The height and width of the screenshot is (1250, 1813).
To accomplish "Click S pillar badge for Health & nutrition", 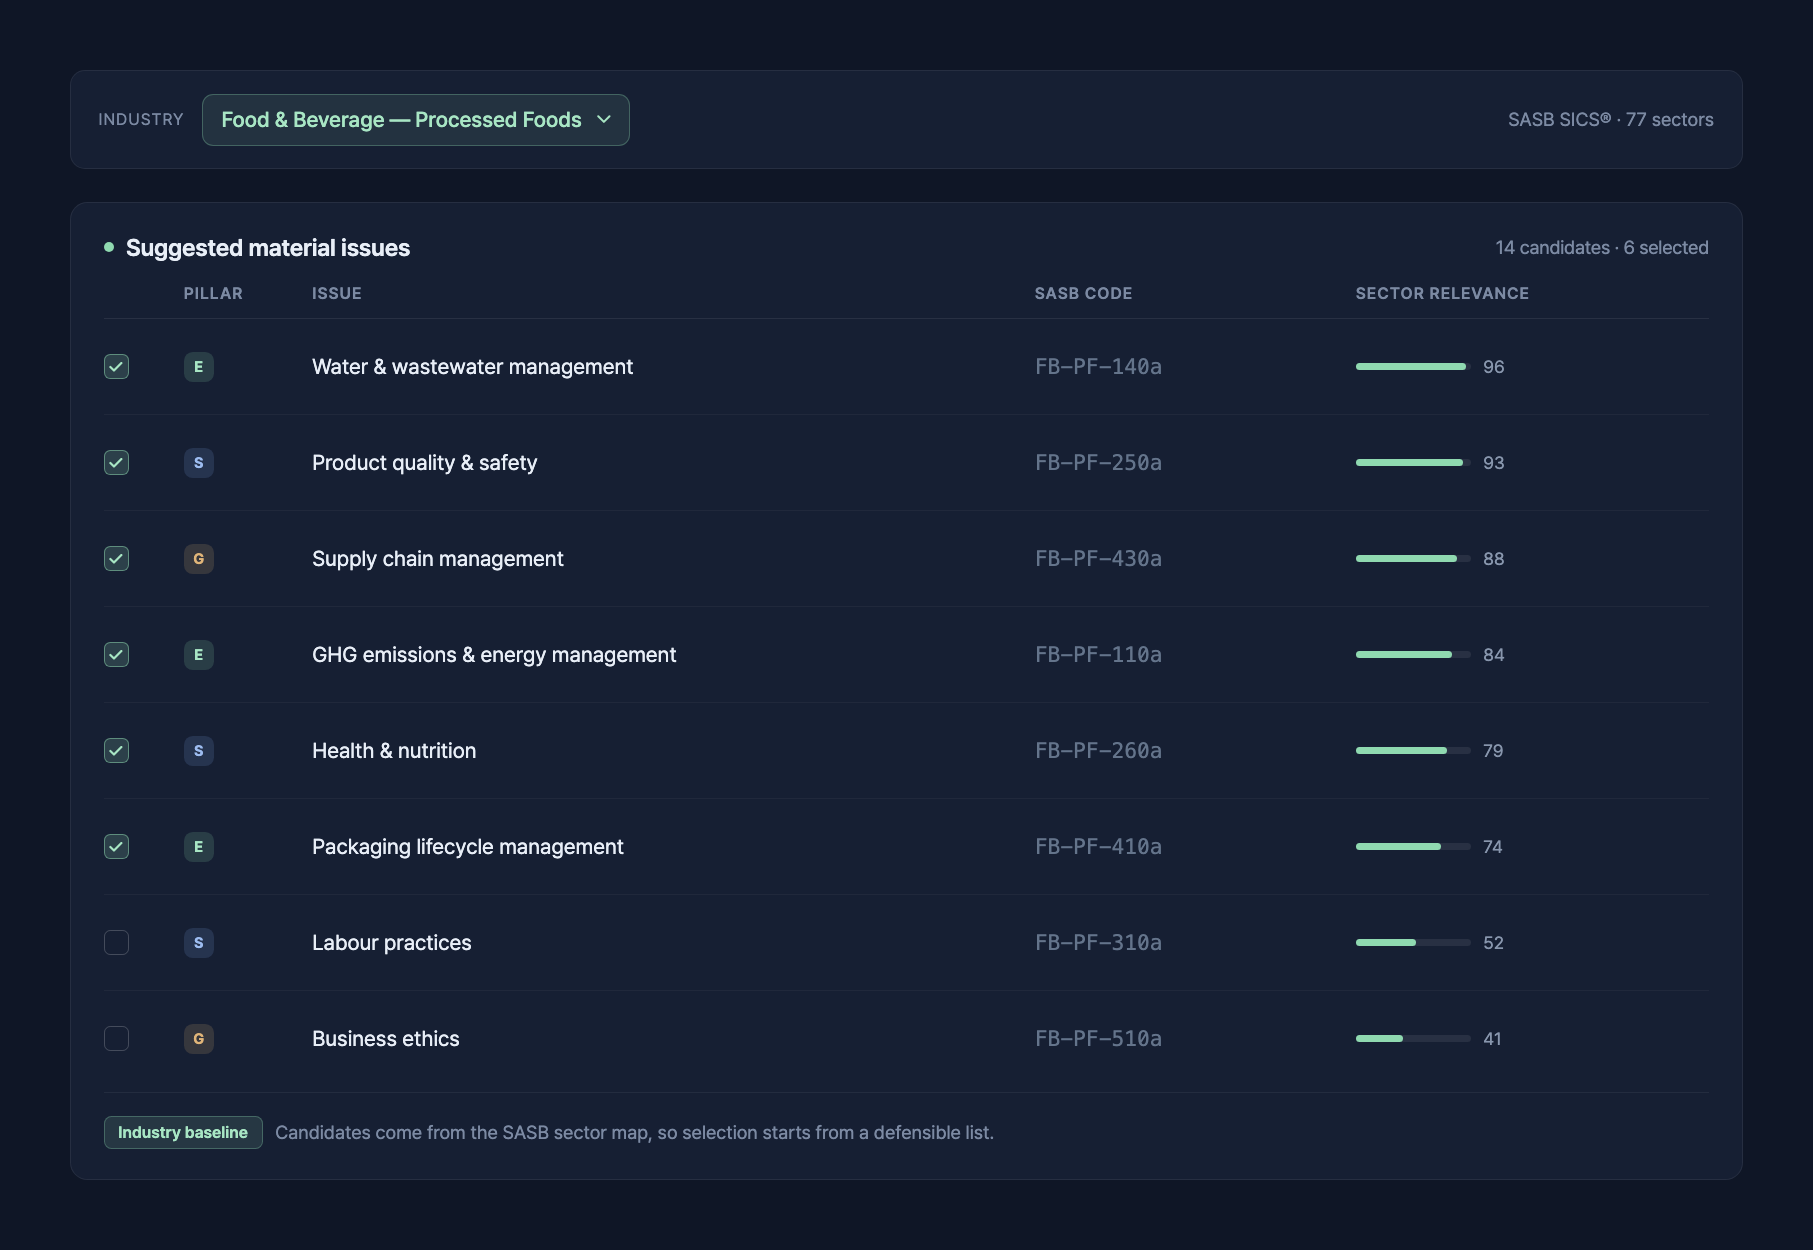I will (198, 751).
